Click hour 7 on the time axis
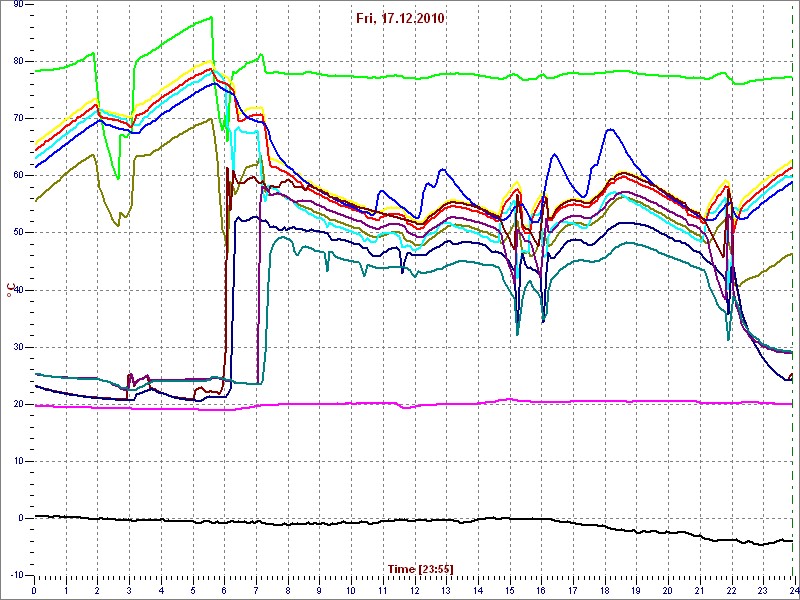 point(256,590)
